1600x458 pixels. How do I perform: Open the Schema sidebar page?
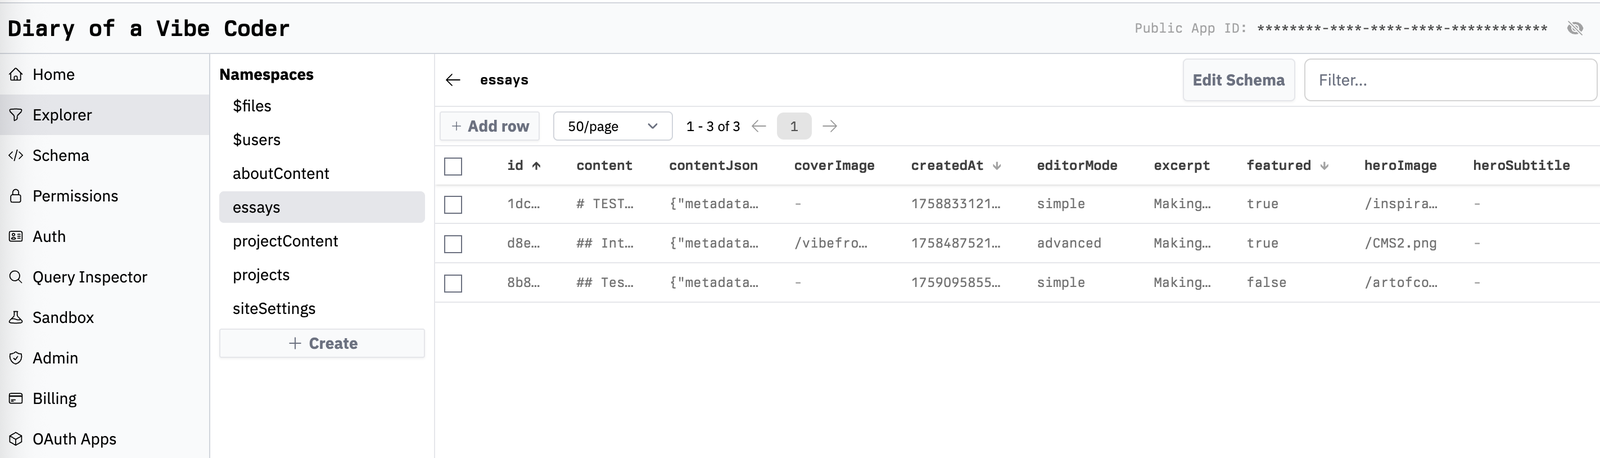[60, 155]
